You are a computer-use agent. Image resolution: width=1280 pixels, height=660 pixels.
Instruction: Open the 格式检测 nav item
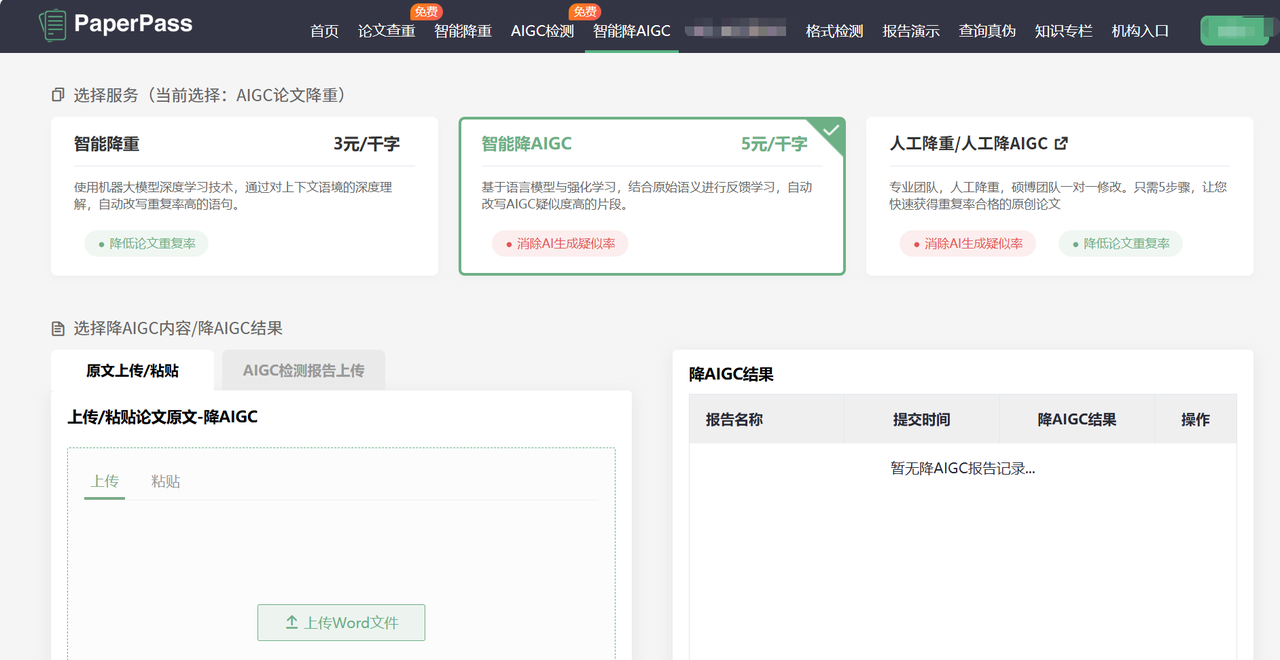(834, 31)
